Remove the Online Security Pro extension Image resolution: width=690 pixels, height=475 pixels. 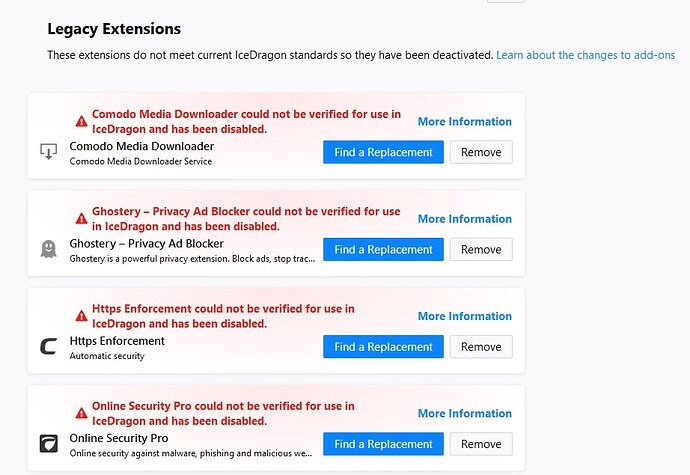pos(481,444)
